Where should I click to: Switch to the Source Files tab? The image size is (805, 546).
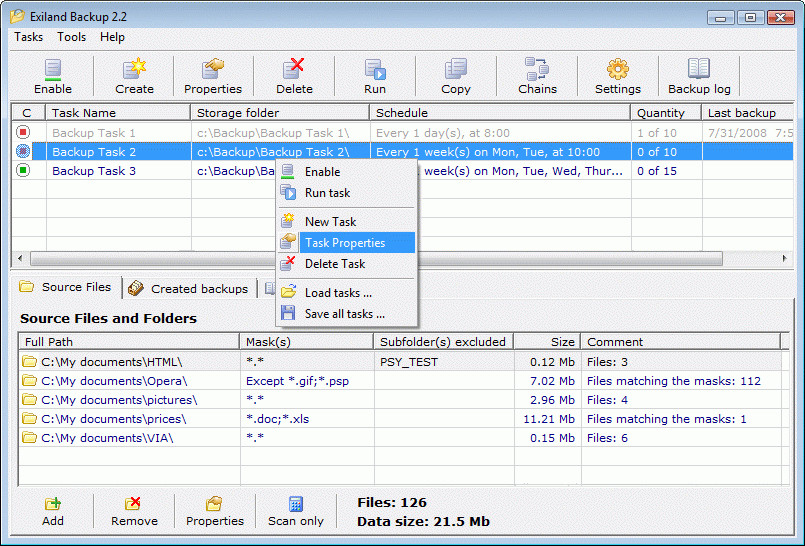coord(66,287)
